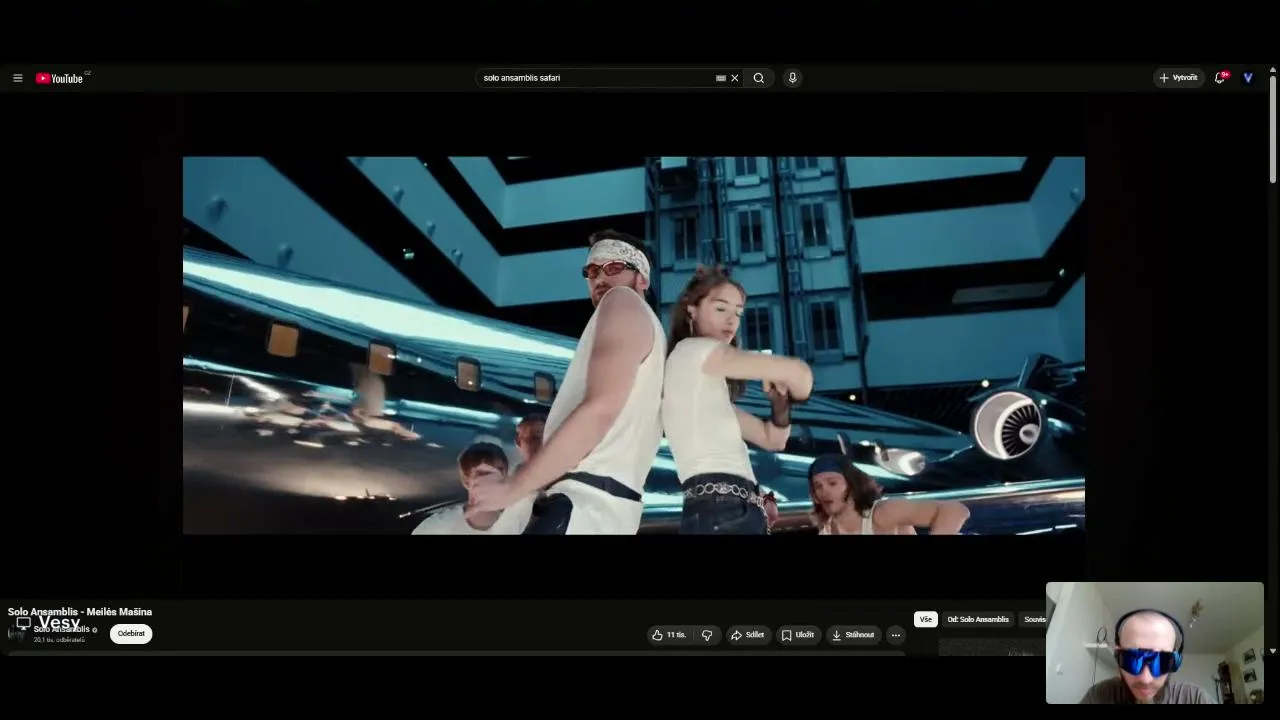Open the account avatar menu
Image resolution: width=1280 pixels, height=720 pixels.
(1248, 78)
